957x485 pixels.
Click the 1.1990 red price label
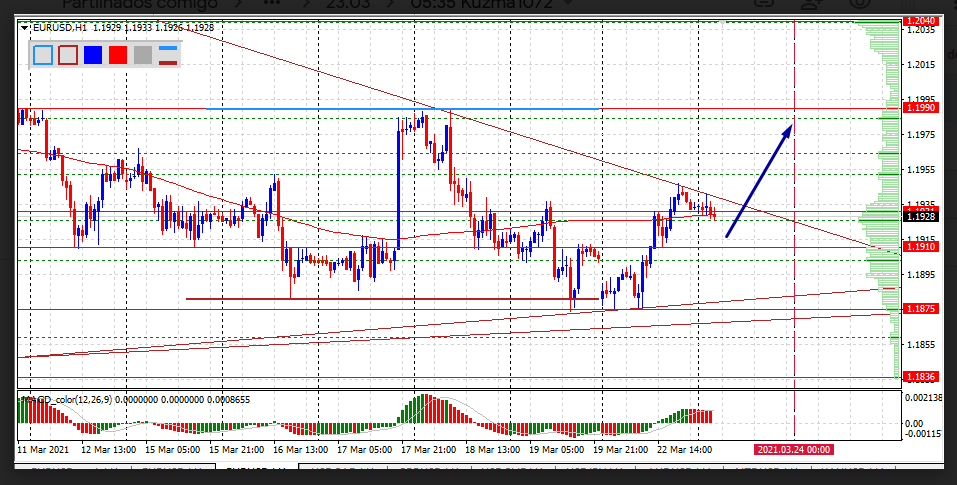tap(919, 107)
